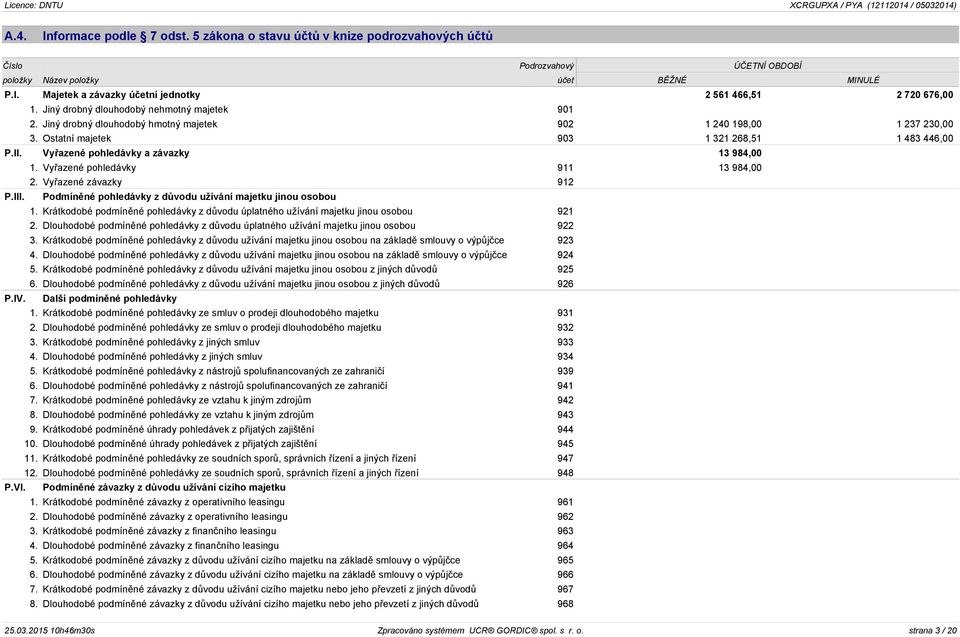This screenshot has width=960, height=637.
Task: Click account number 941
Action: (x=565, y=386)
